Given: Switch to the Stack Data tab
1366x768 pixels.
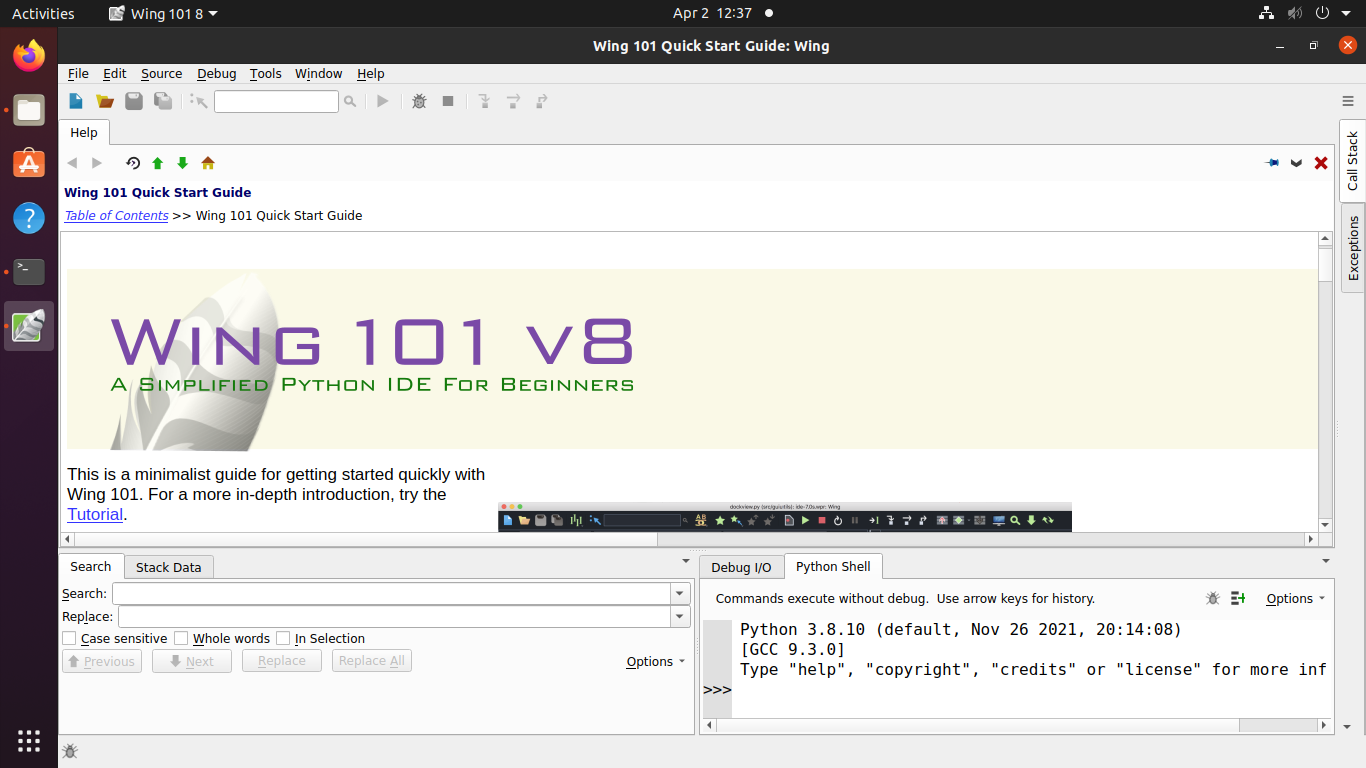Looking at the screenshot, I should [168, 567].
